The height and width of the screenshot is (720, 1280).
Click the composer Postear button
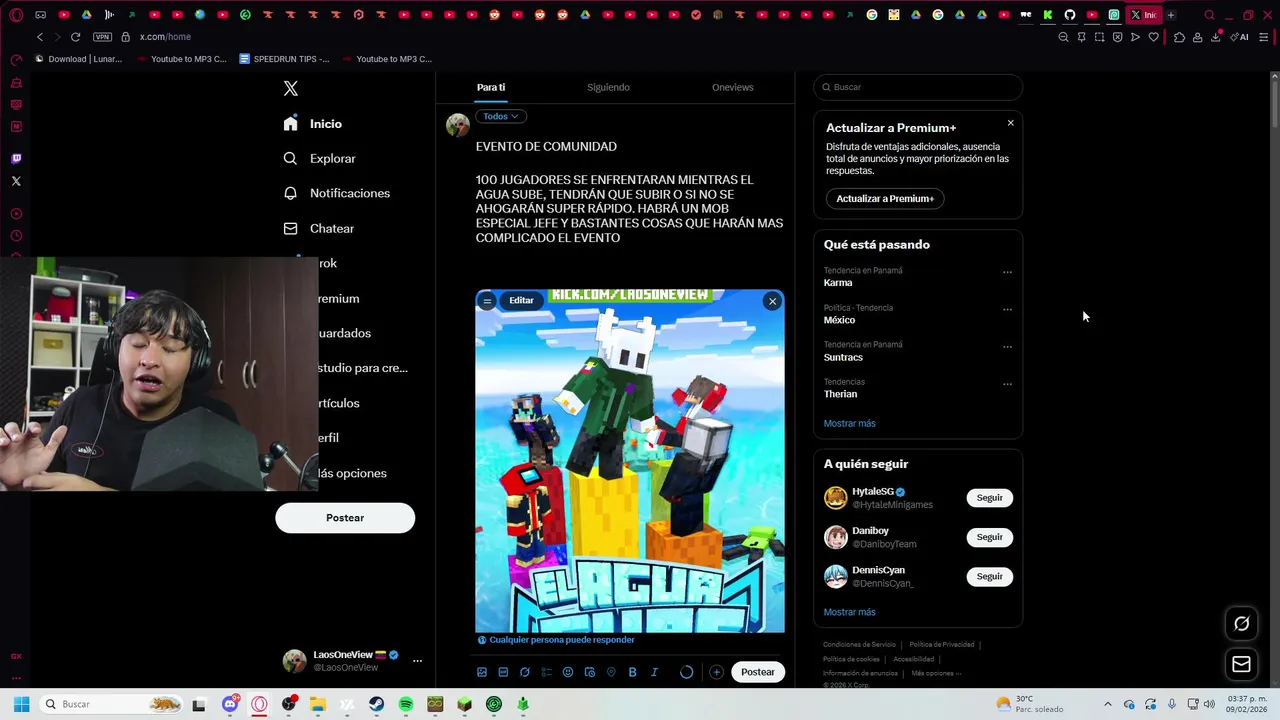758,672
